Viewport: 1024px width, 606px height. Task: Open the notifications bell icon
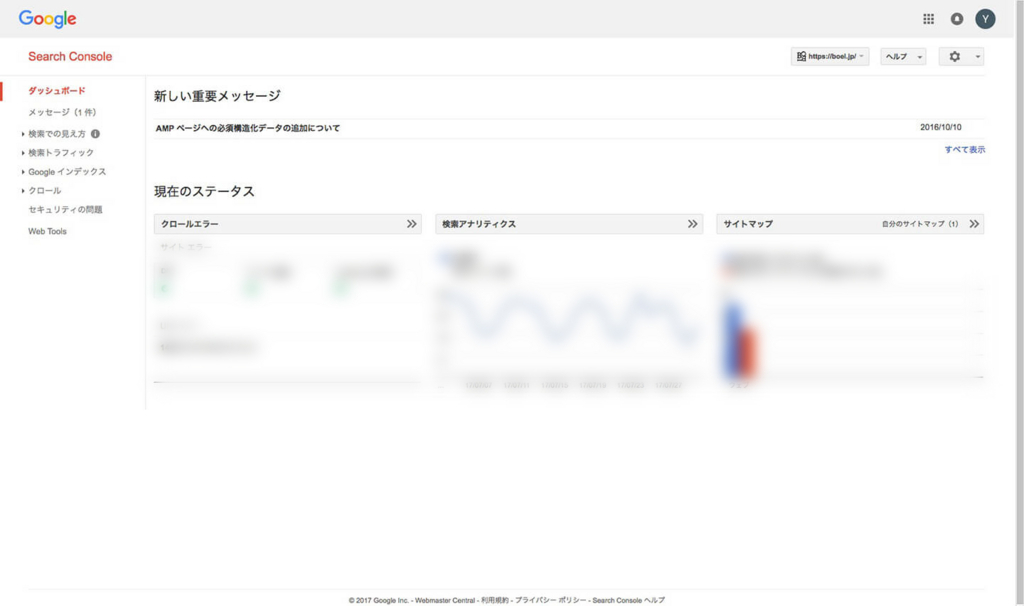pos(957,19)
